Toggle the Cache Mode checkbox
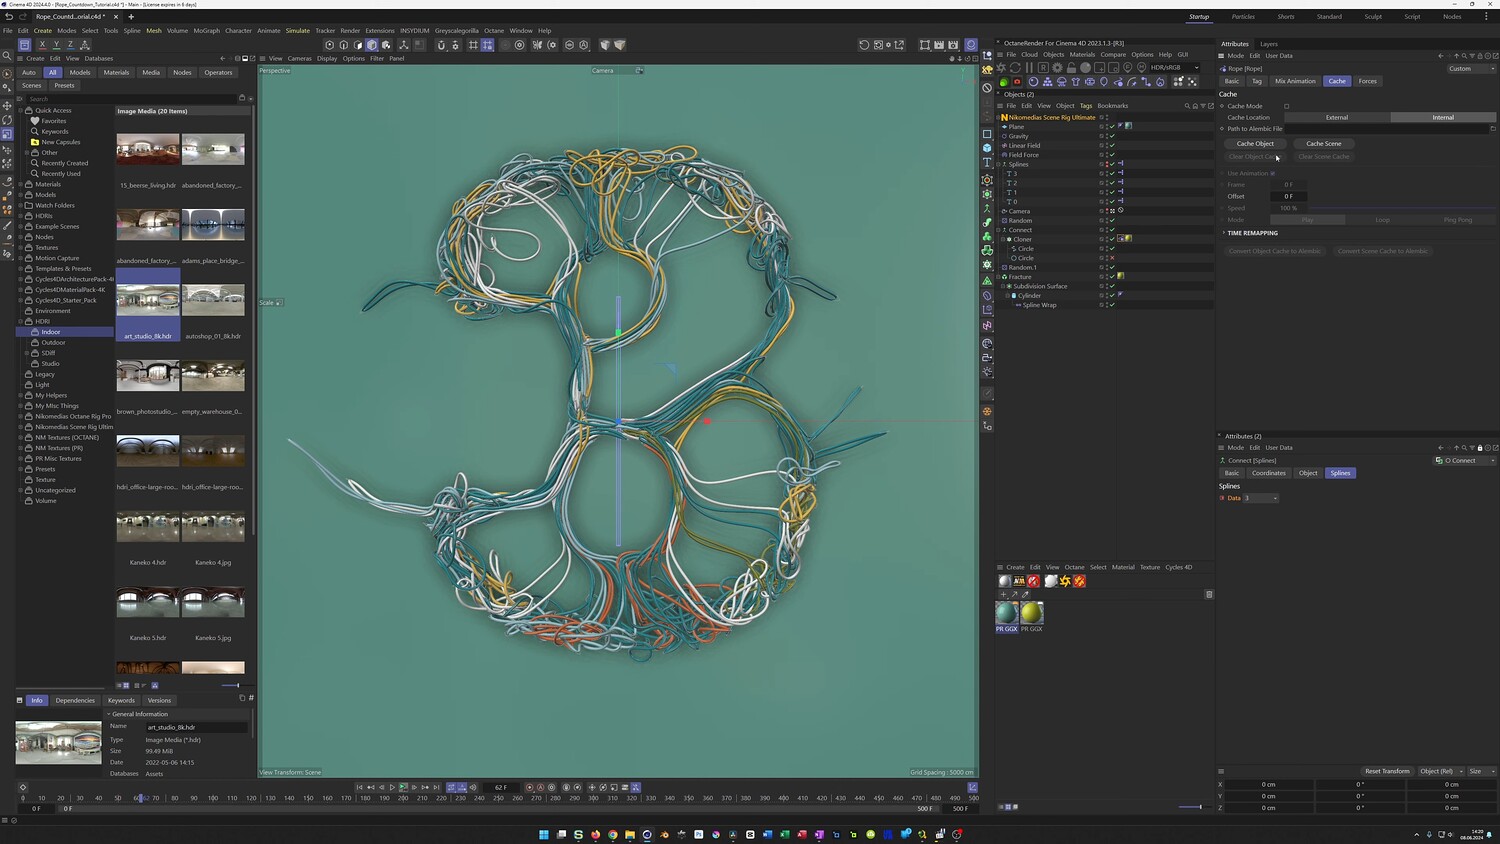The height and width of the screenshot is (844, 1500). 1287,106
